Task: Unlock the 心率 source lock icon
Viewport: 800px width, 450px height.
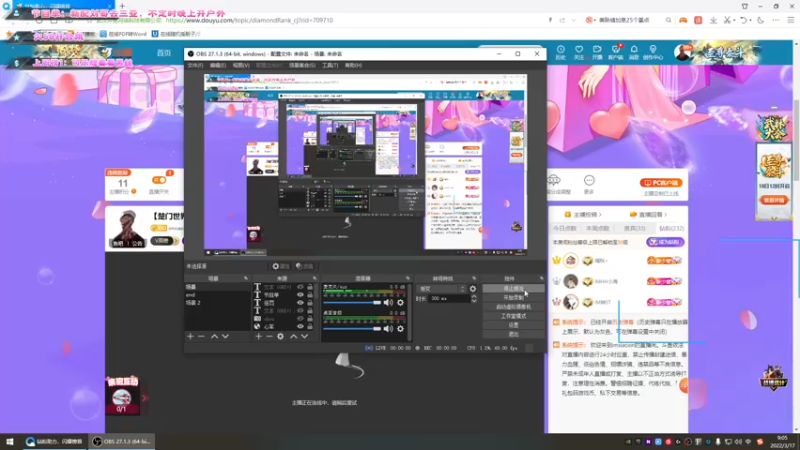Action: pos(310,327)
